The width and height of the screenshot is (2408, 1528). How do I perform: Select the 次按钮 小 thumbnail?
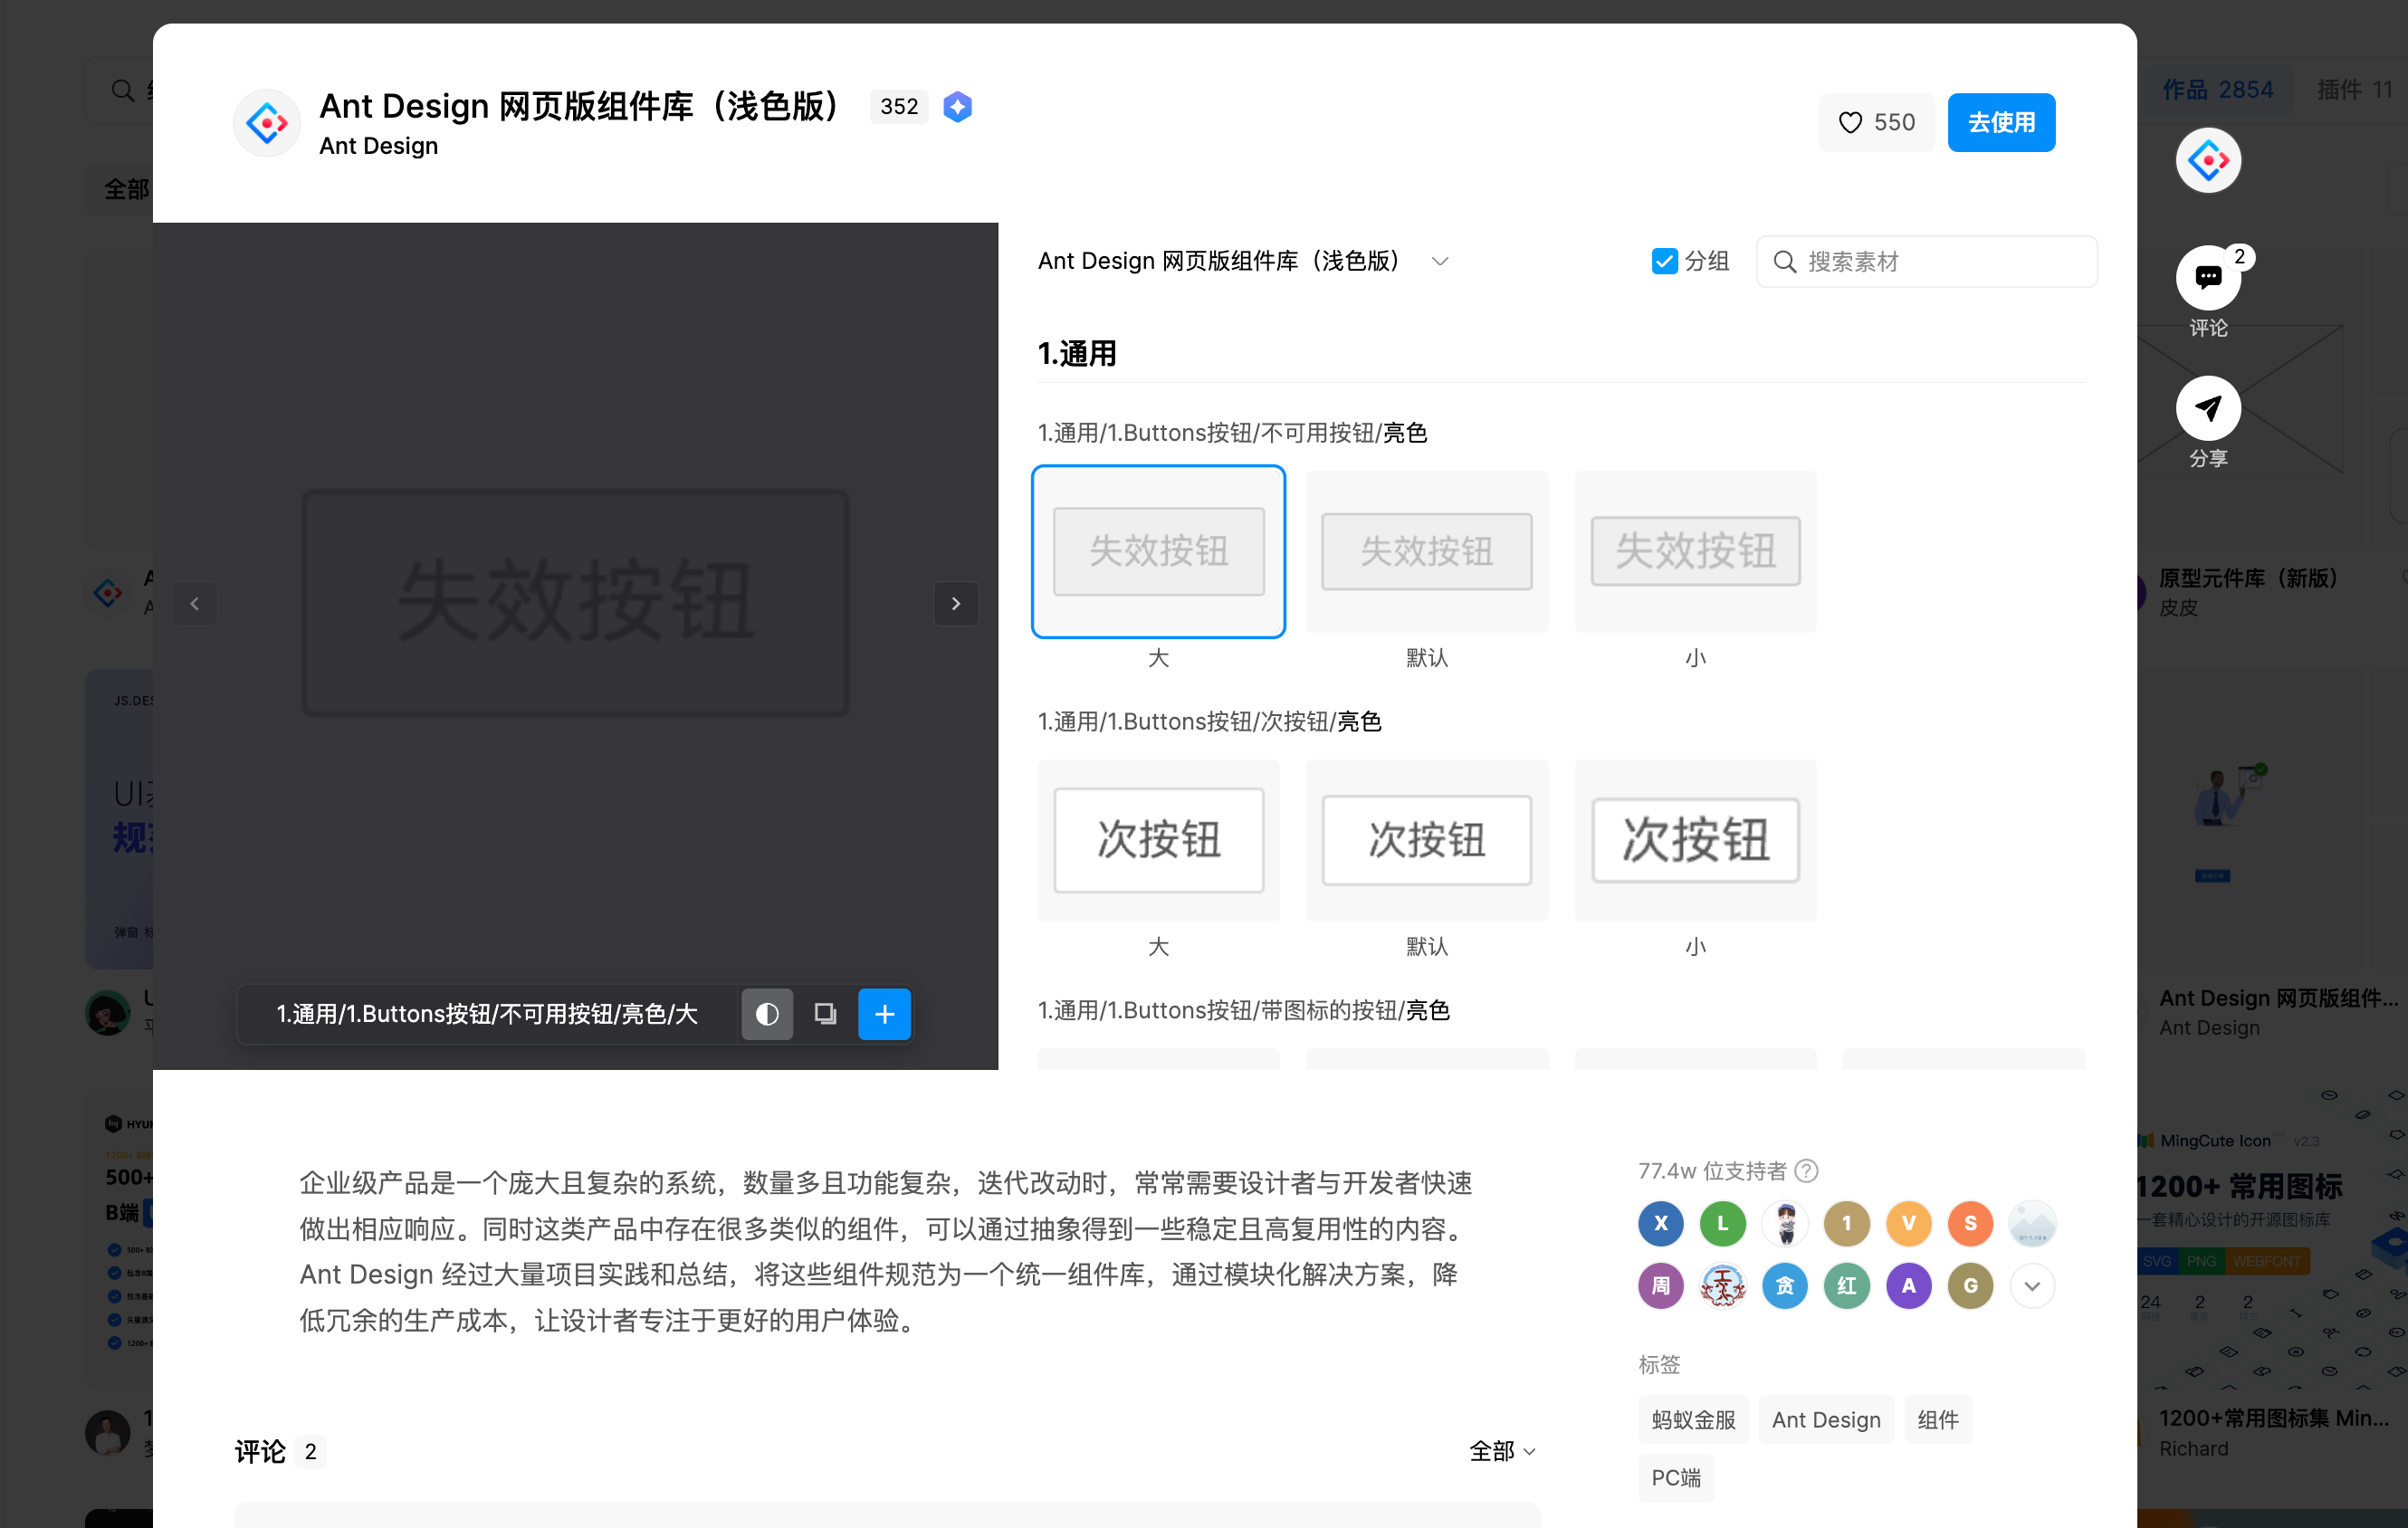coord(1695,840)
